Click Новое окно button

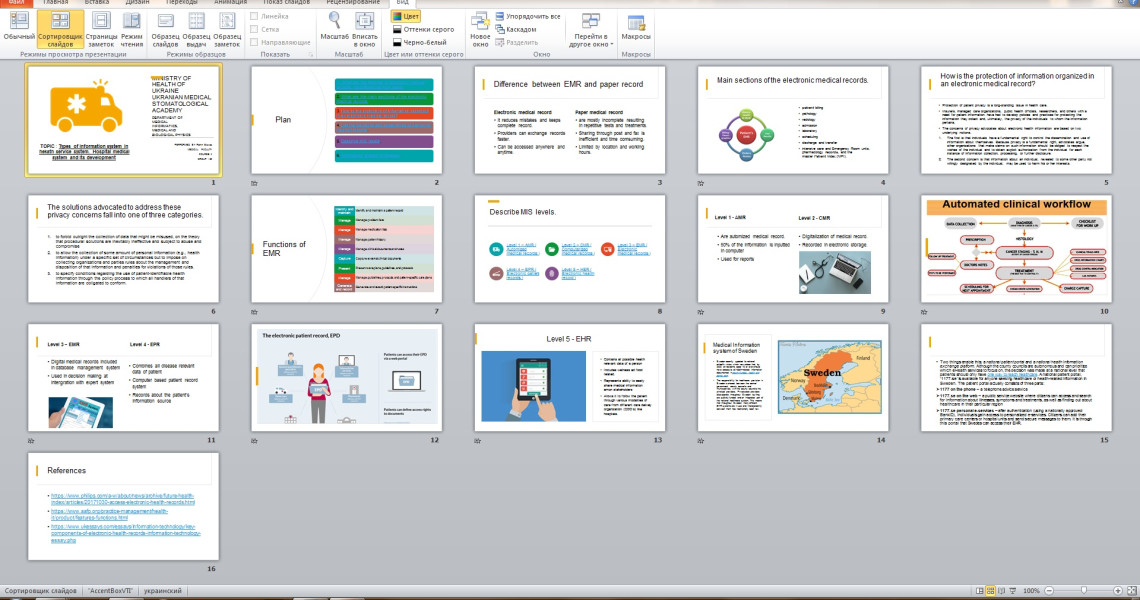tap(480, 29)
